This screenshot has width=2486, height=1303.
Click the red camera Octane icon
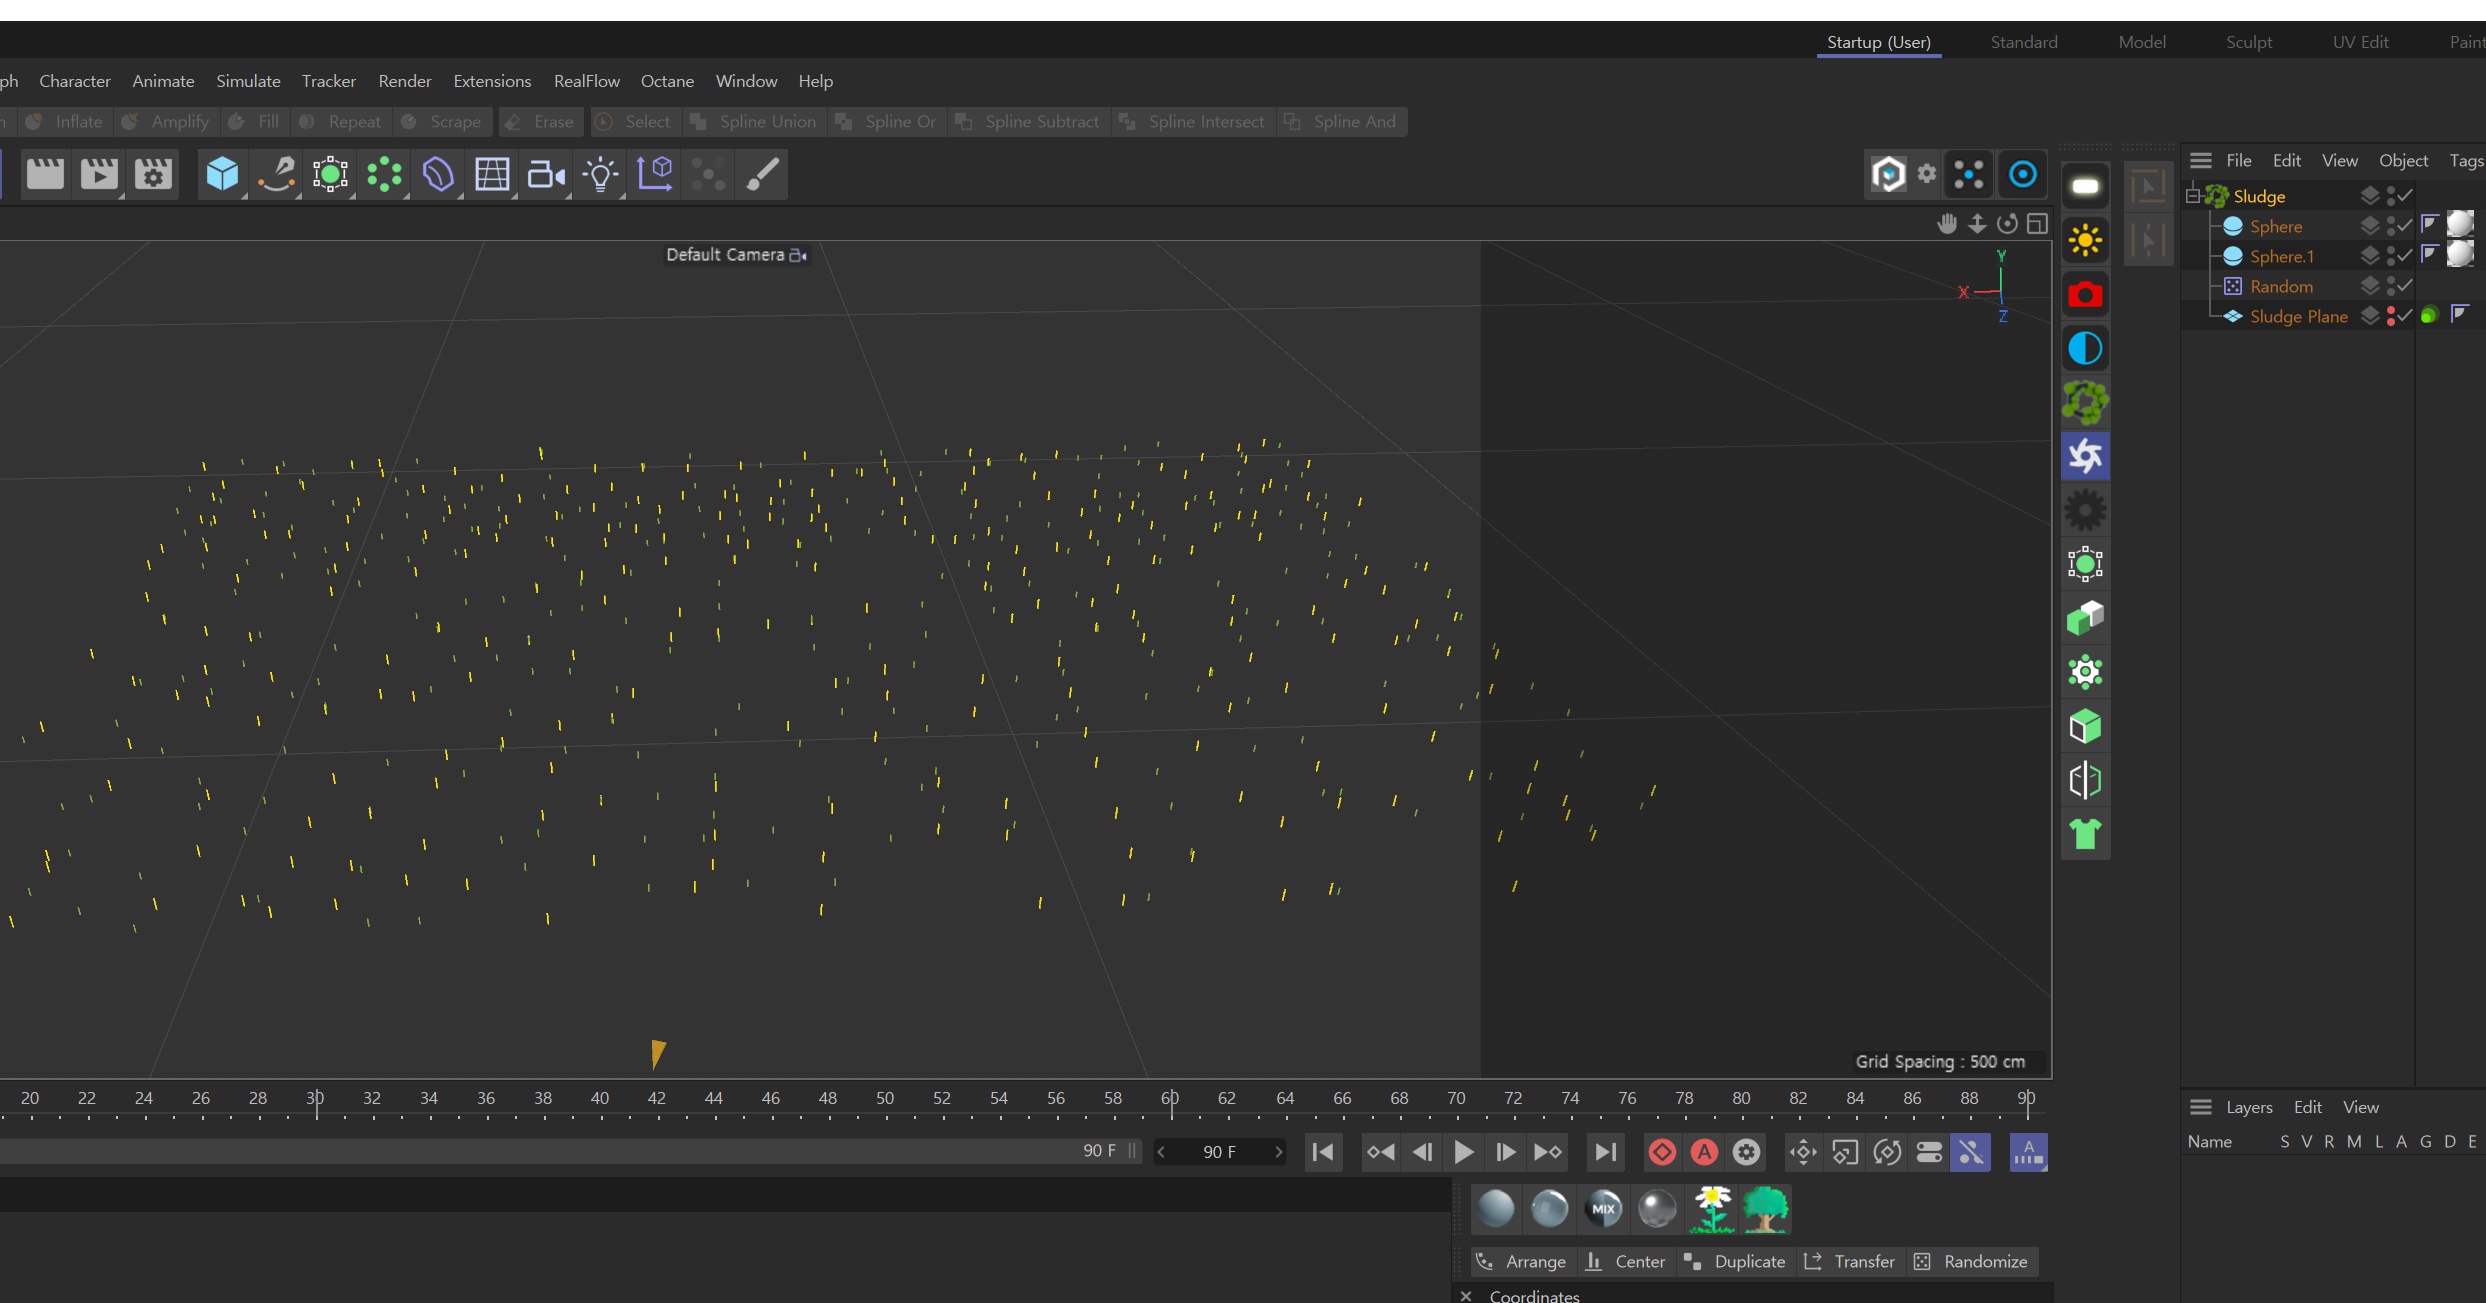[x=2085, y=294]
